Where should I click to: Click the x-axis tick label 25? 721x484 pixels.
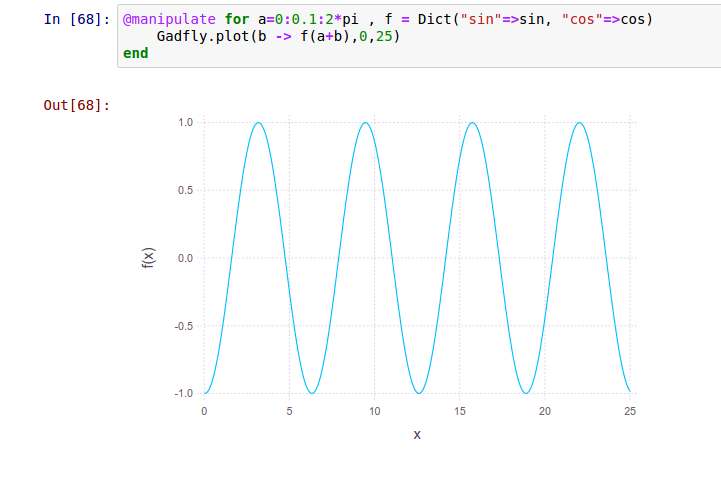pyautogui.click(x=629, y=411)
